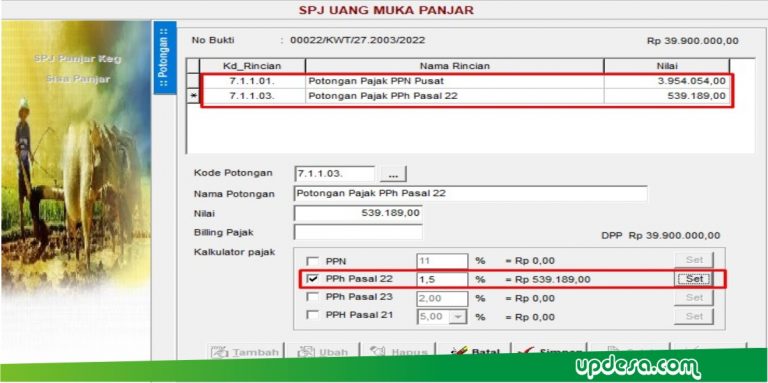Click the Simpan save checkmark icon
The height and width of the screenshot is (383, 768).
pos(526,352)
